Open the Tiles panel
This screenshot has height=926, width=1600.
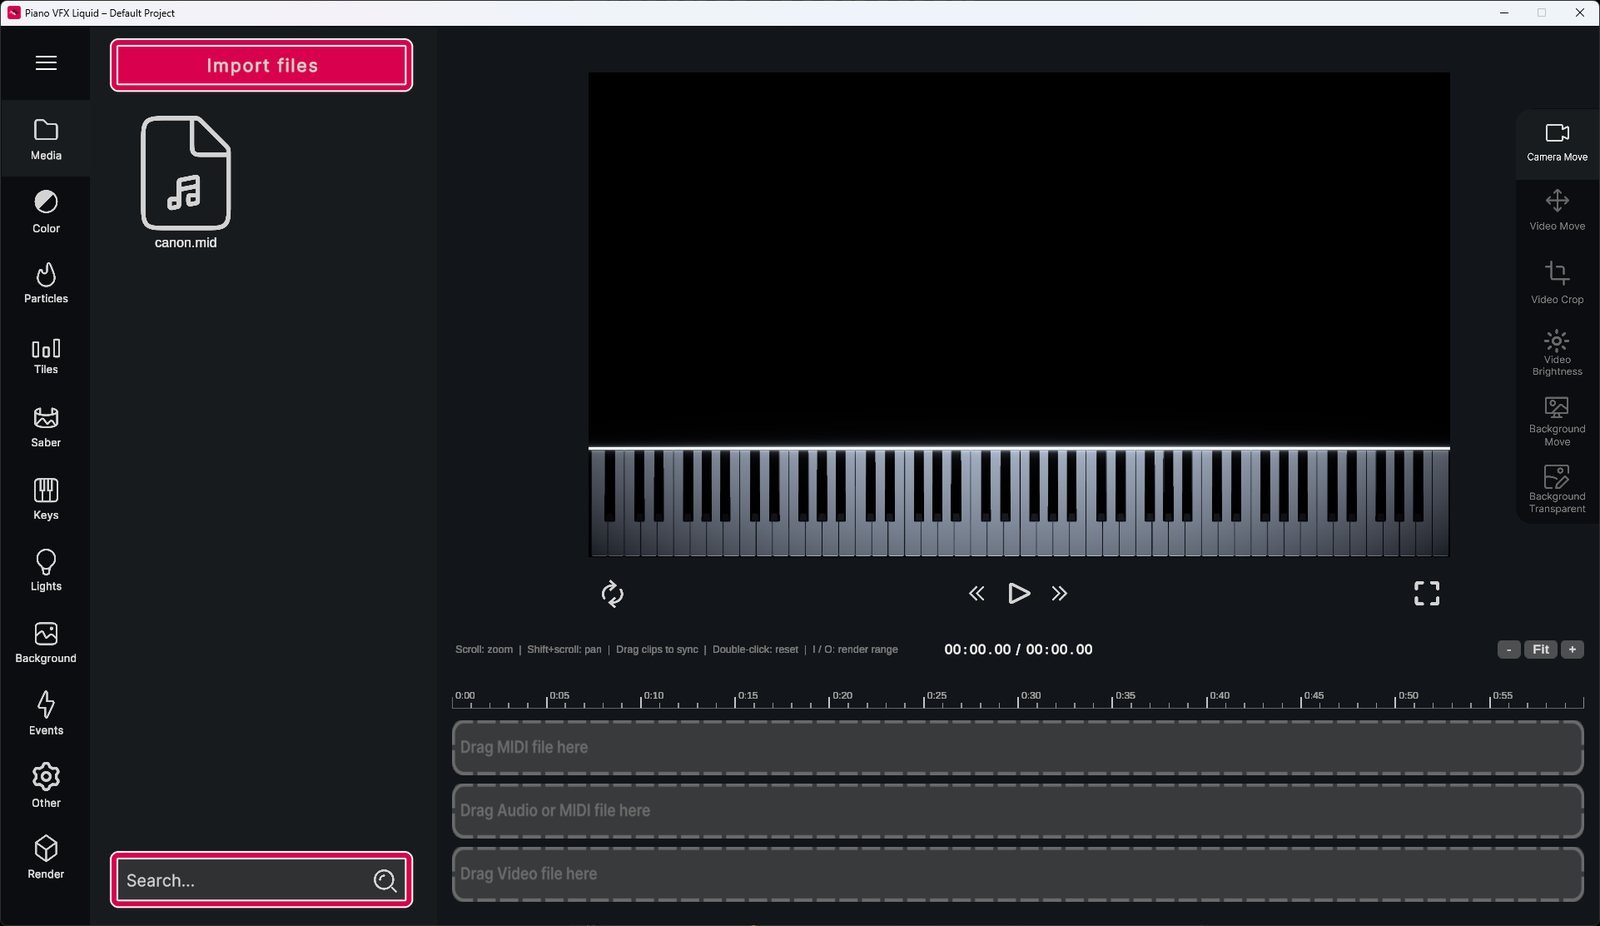[46, 356]
